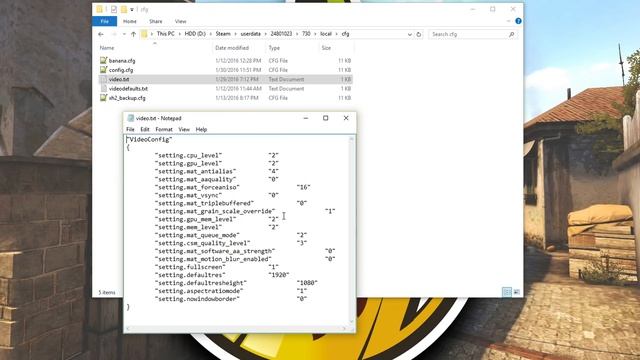Viewport: 640px width, 360px height.
Task: Open Notepad Format menu
Action: click(164, 129)
